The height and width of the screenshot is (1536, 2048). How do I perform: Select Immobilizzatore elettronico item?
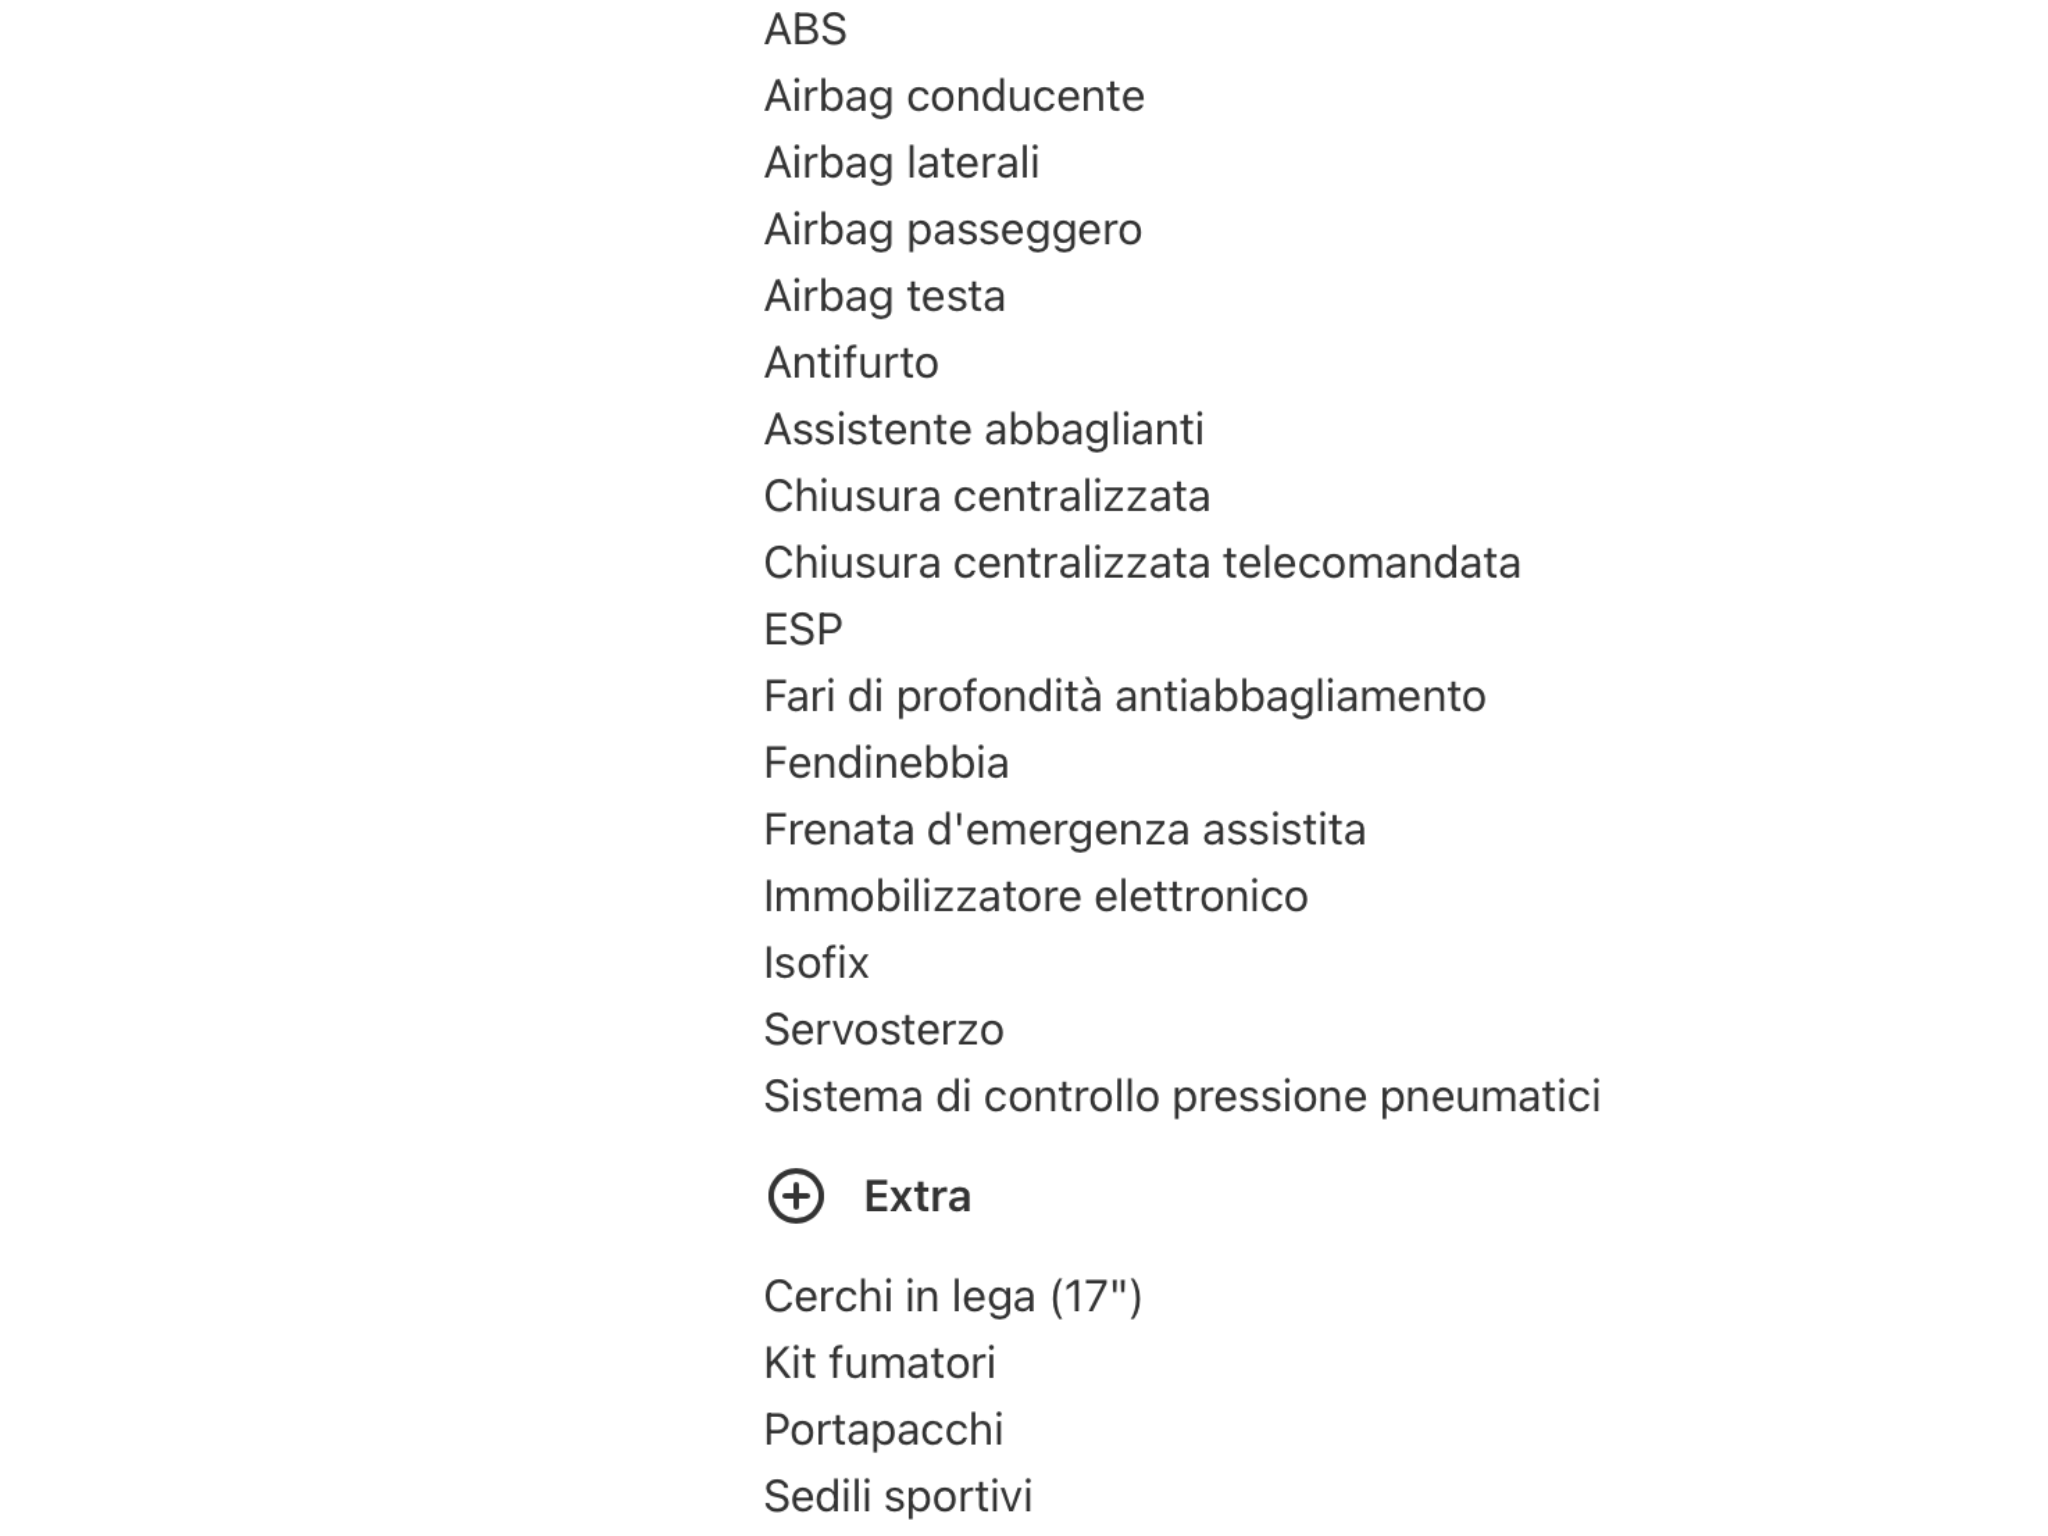[x=1036, y=896]
